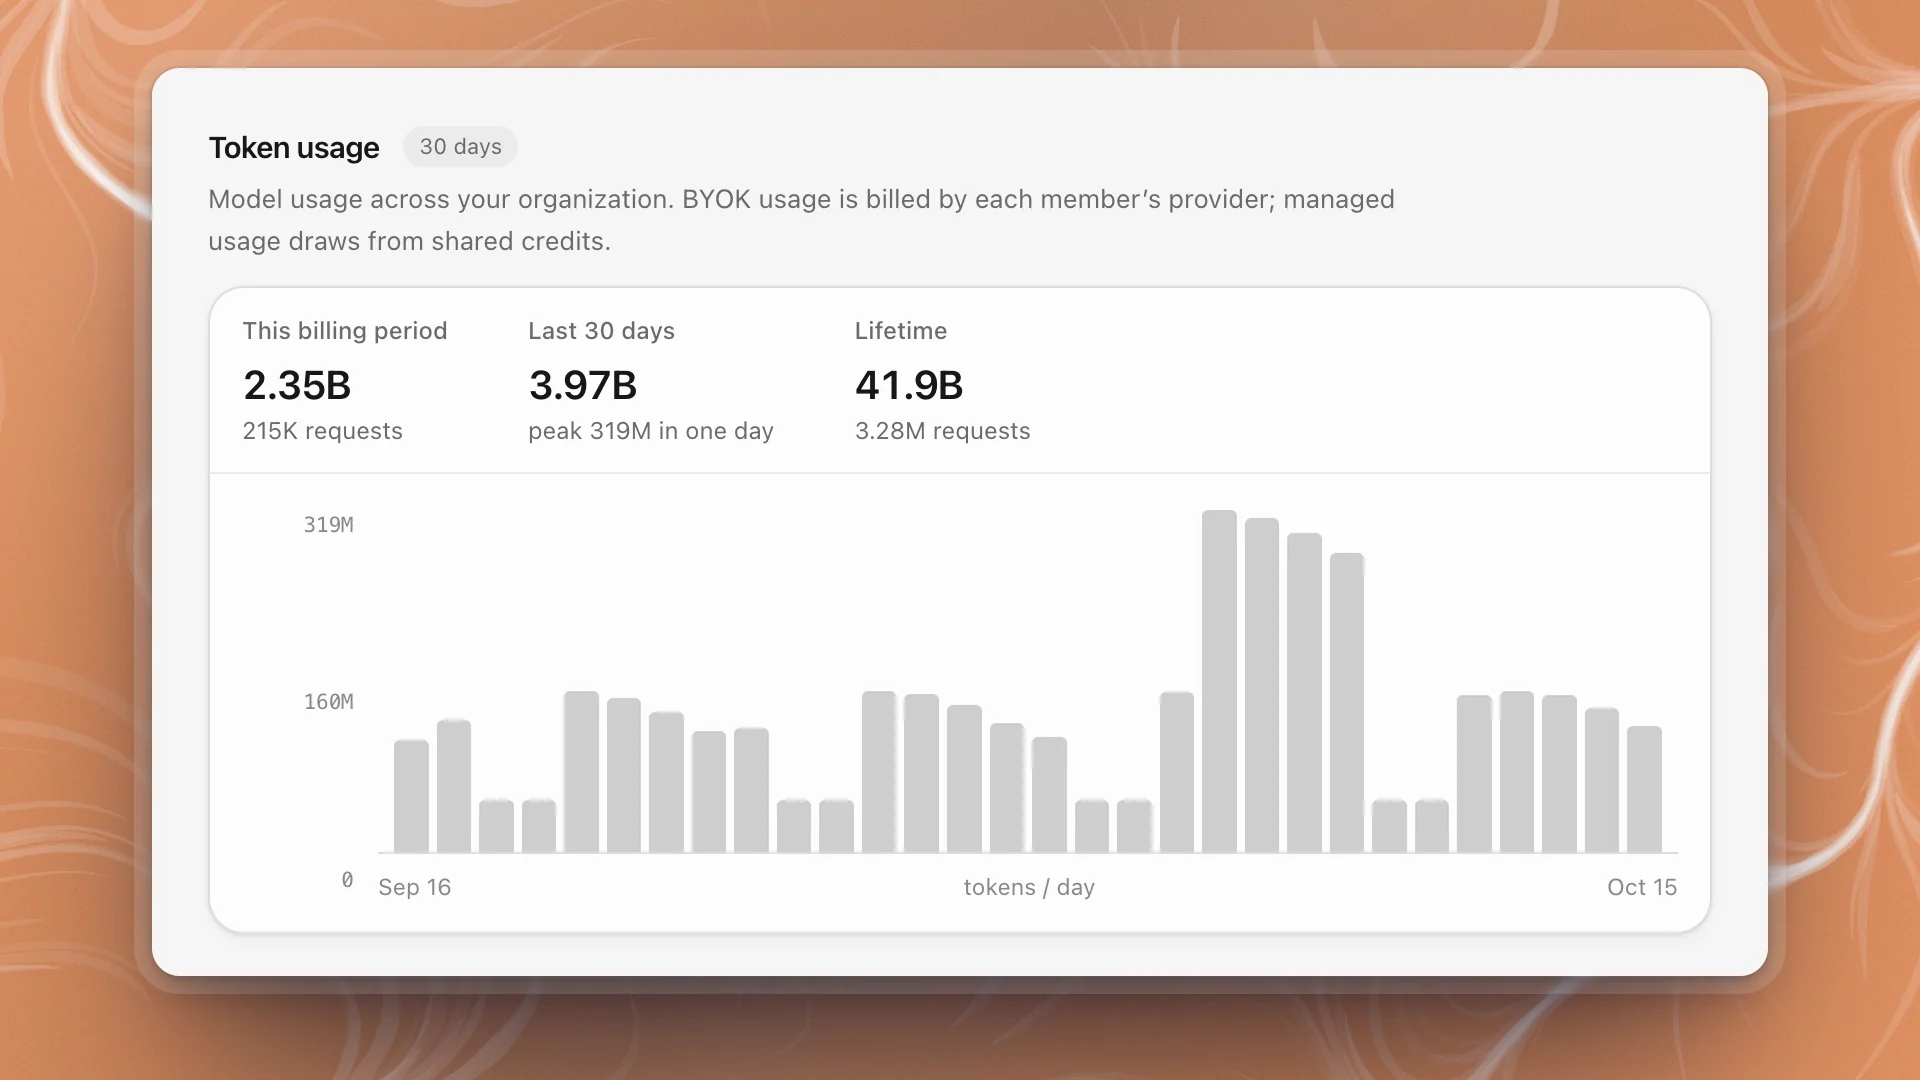Click the 160M y-axis label
This screenshot has height=1080, width=1920.
pyautogui.click(x=329, y=702)
